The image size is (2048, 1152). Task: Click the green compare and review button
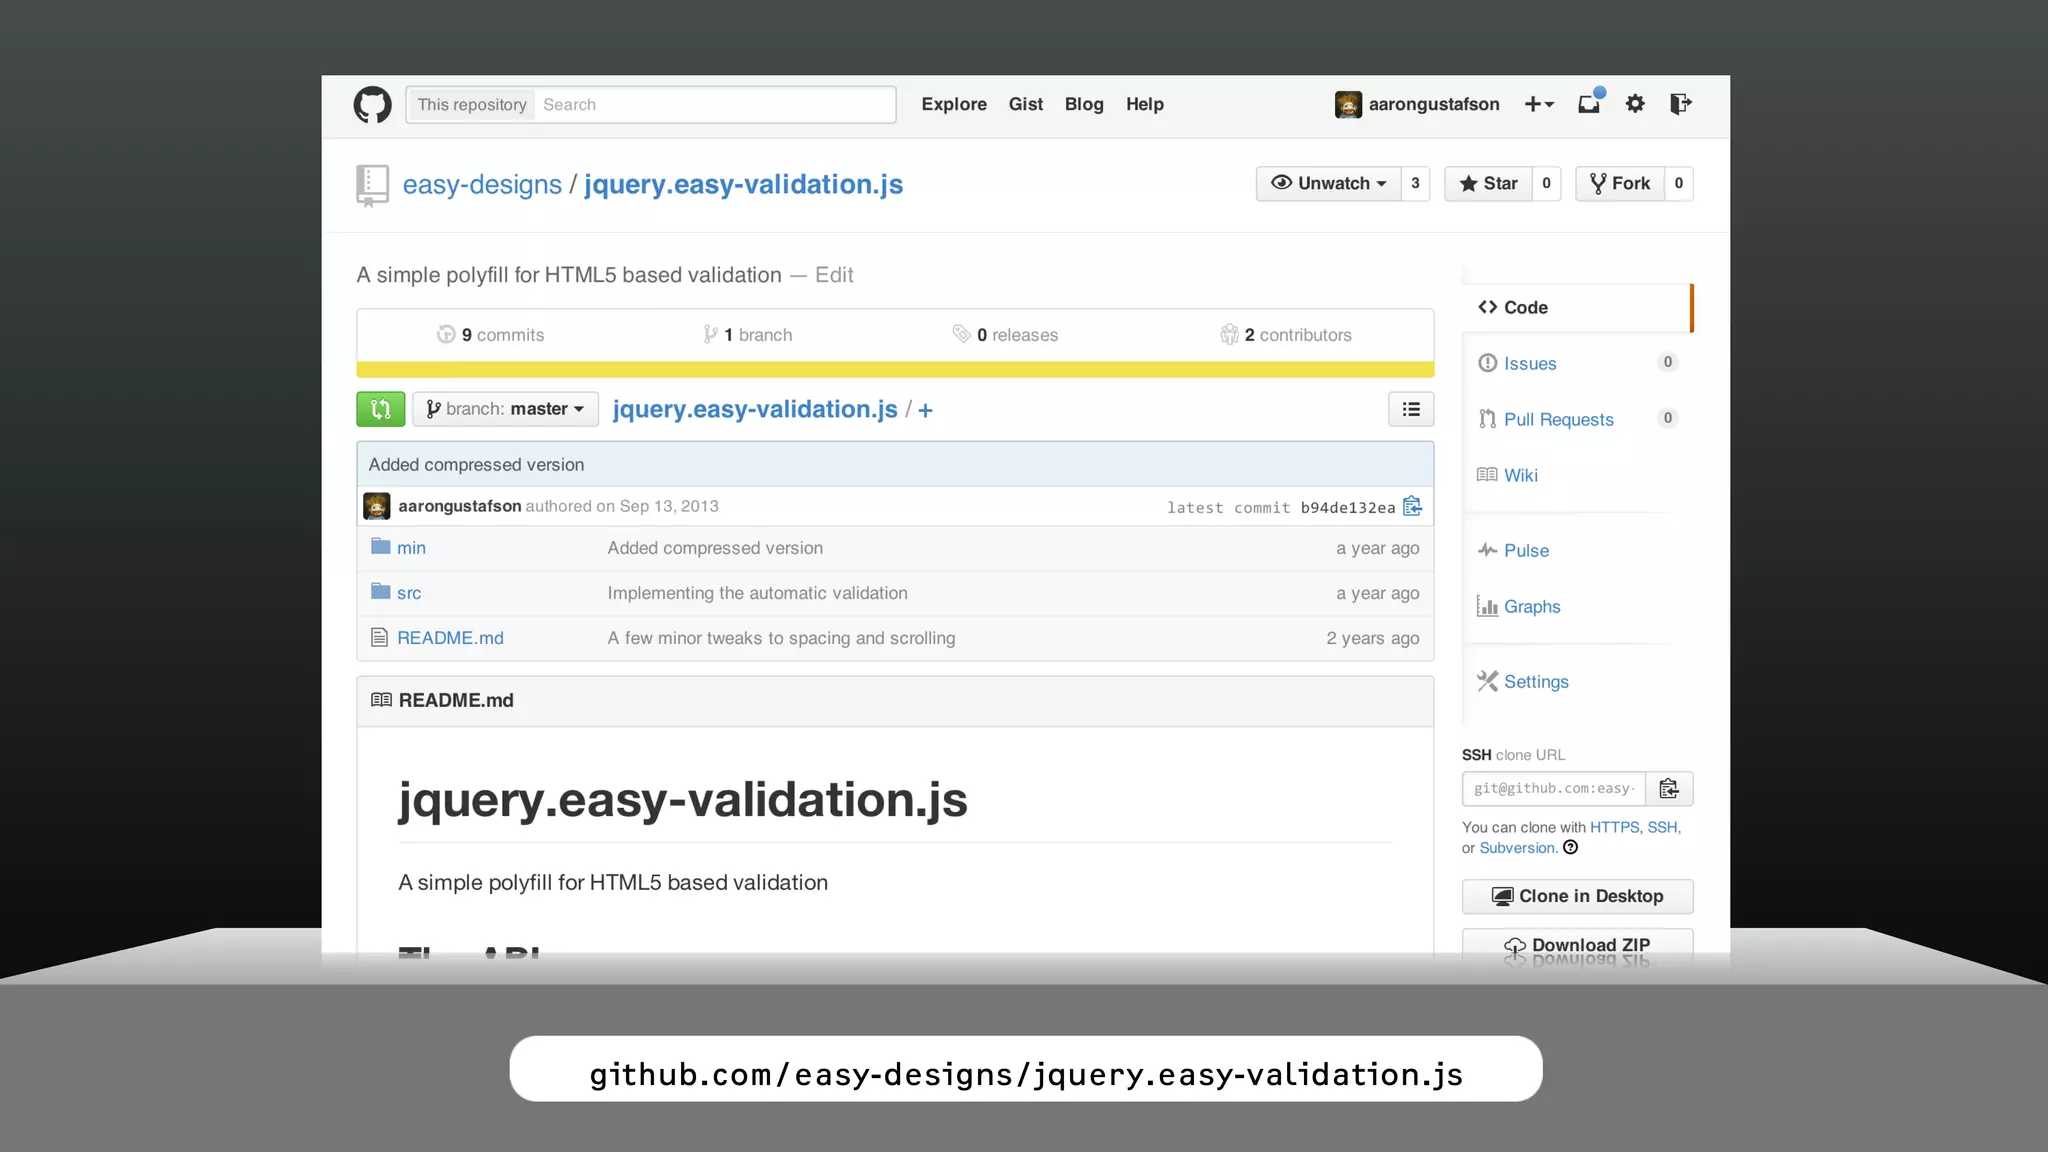pyautogui.click(x=381, y=409)
